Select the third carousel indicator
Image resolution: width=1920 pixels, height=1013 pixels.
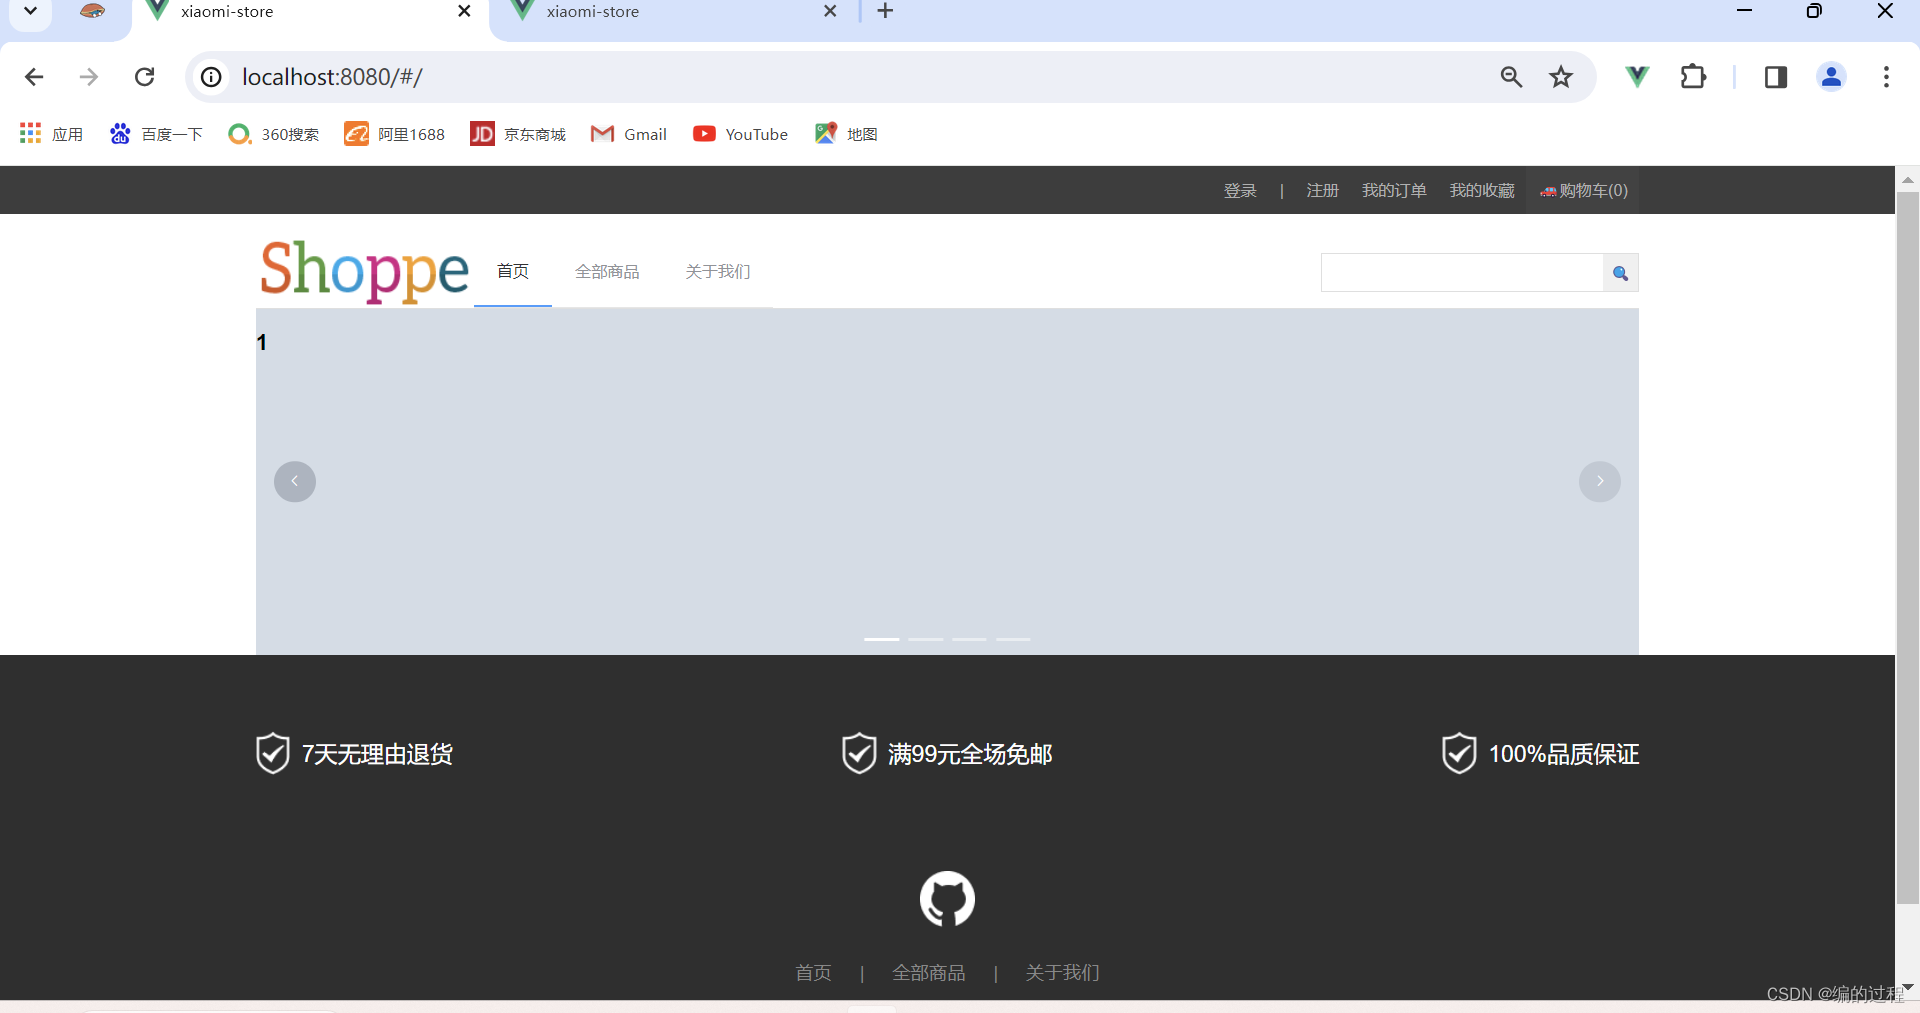coord(970,639)
